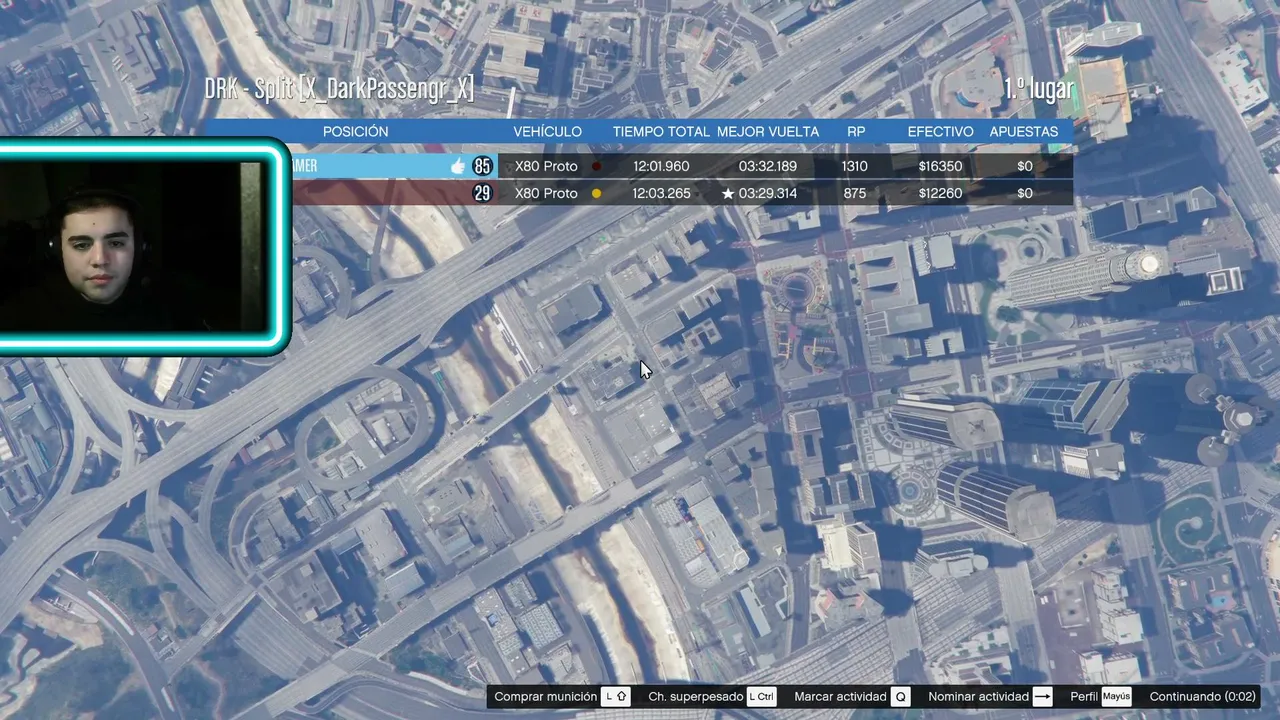Click the VEHÍCULO column header
1280x720 pixels.
click(547, 131)
